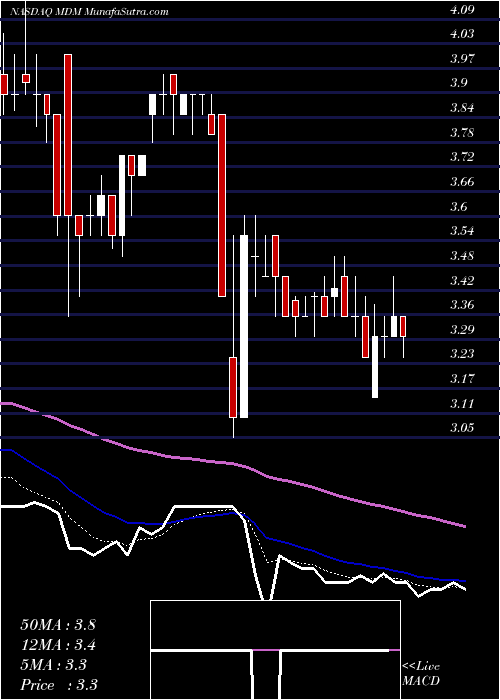Select the 3.48 price axis label
The width and height of the screenshot is (500, 700).
[461, 256]
